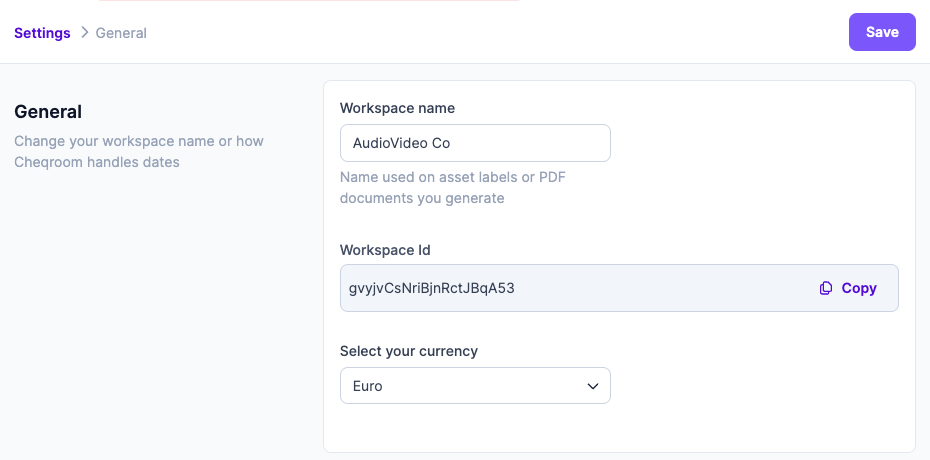Focus the Workspace name input field
The height and width of the screenshot is (460, 930).
click(475, 143)
